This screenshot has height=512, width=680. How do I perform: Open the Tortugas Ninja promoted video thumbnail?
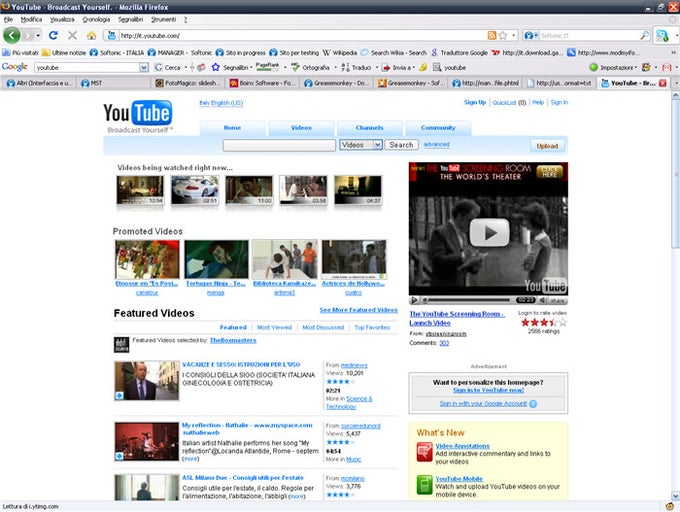(216, 260)
